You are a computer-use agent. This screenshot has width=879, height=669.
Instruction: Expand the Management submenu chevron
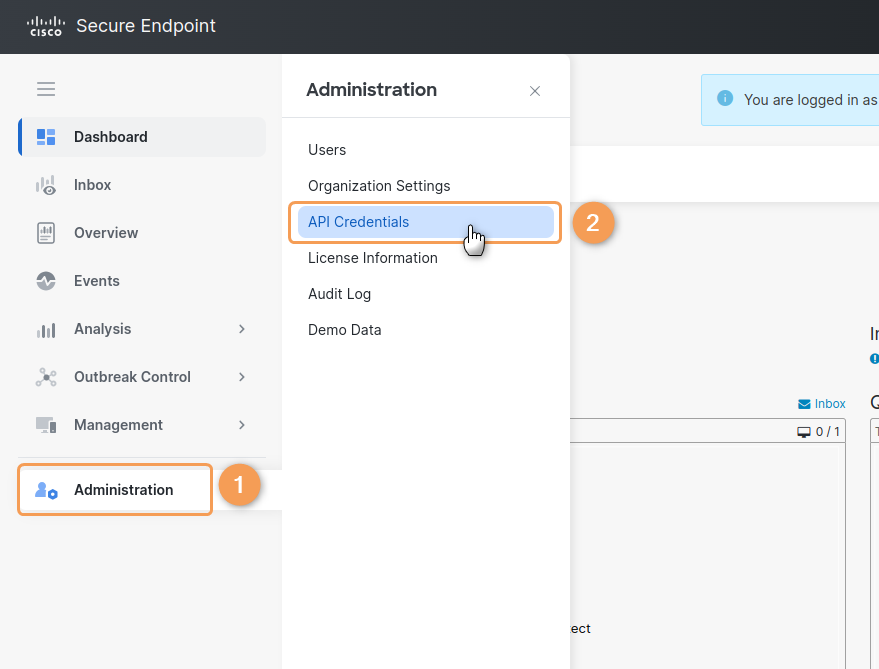tap(242, 425)
